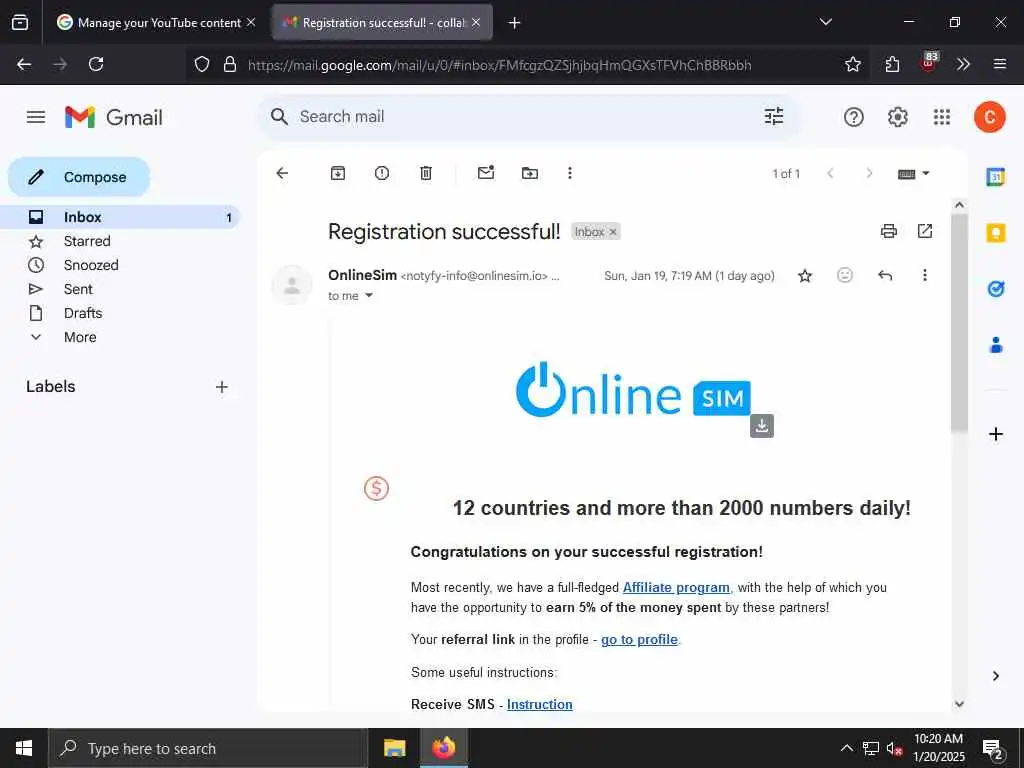Open Gmail support help icon
This screenshot has width=1024, height=768.
(854, 118)
